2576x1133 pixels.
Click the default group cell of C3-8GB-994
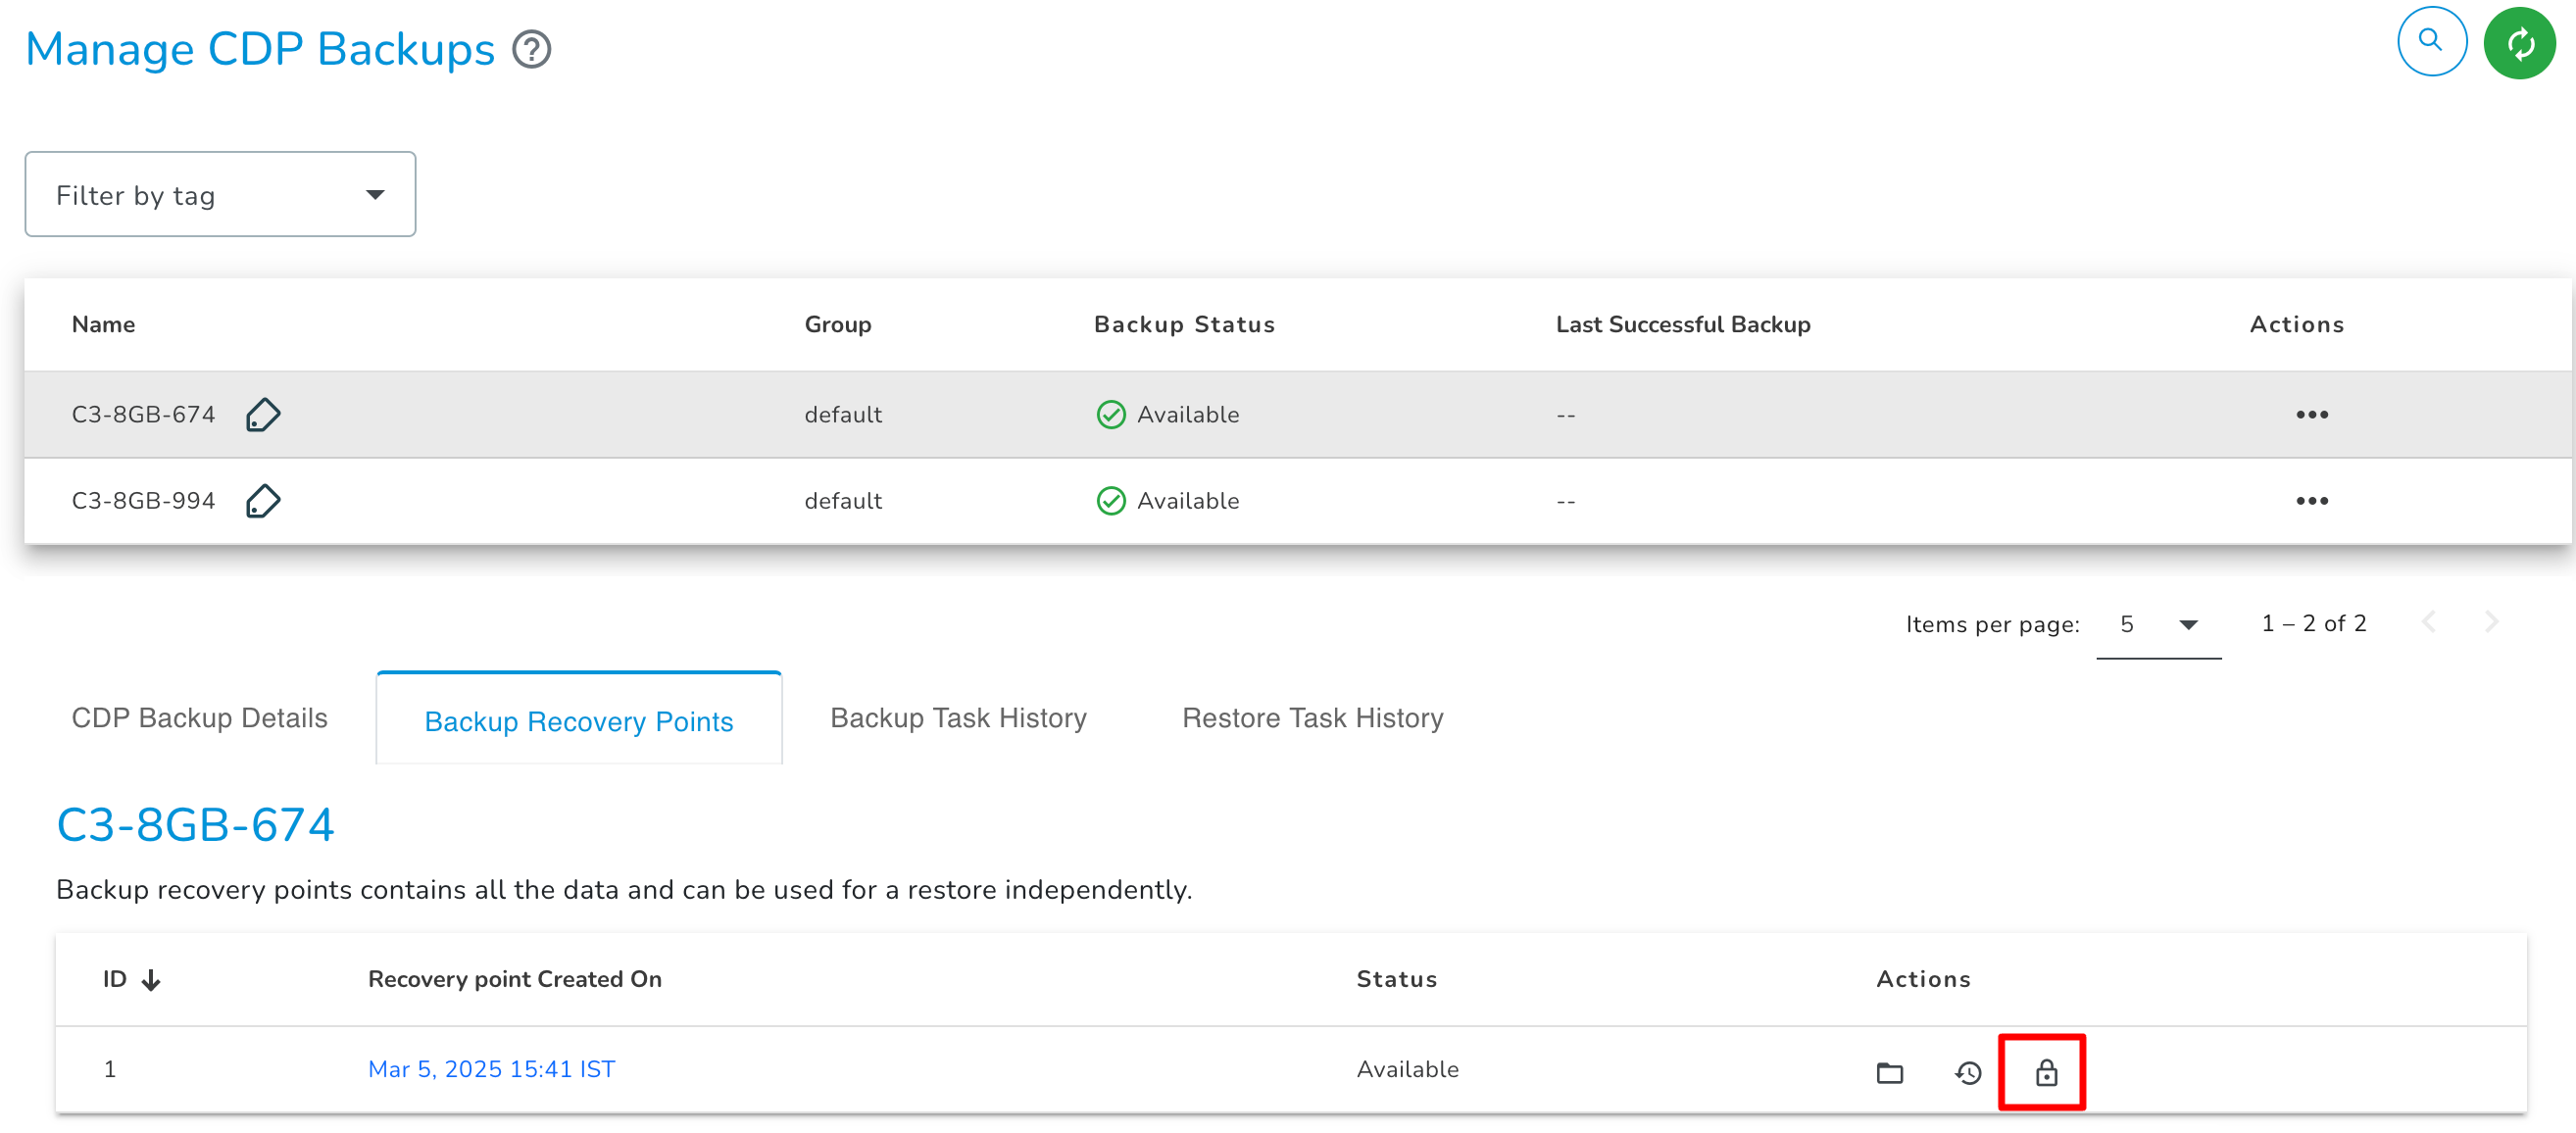coord(843,500)
